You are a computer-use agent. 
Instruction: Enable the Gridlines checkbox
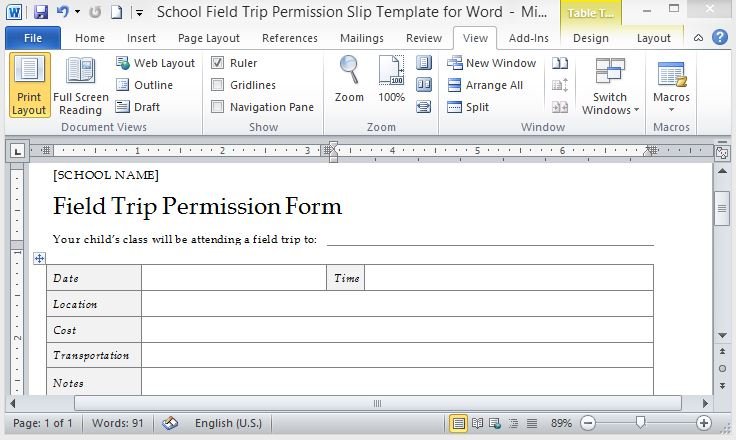(218, 85)
